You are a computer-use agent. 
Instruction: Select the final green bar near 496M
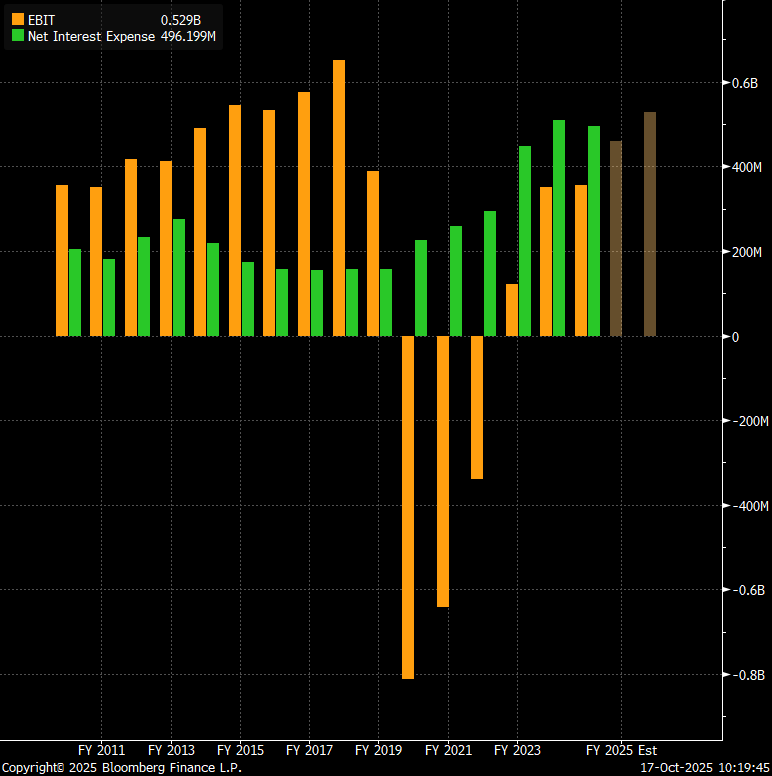click(x=594, y=231)
